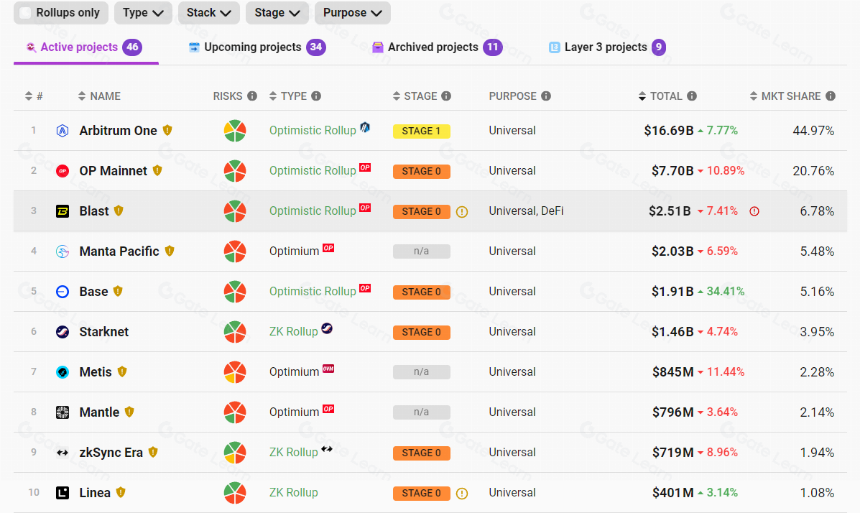This screenshot has height=513, width=860.
Task: Click the $16.69B total for Arbitrum One
Action: 669,131
